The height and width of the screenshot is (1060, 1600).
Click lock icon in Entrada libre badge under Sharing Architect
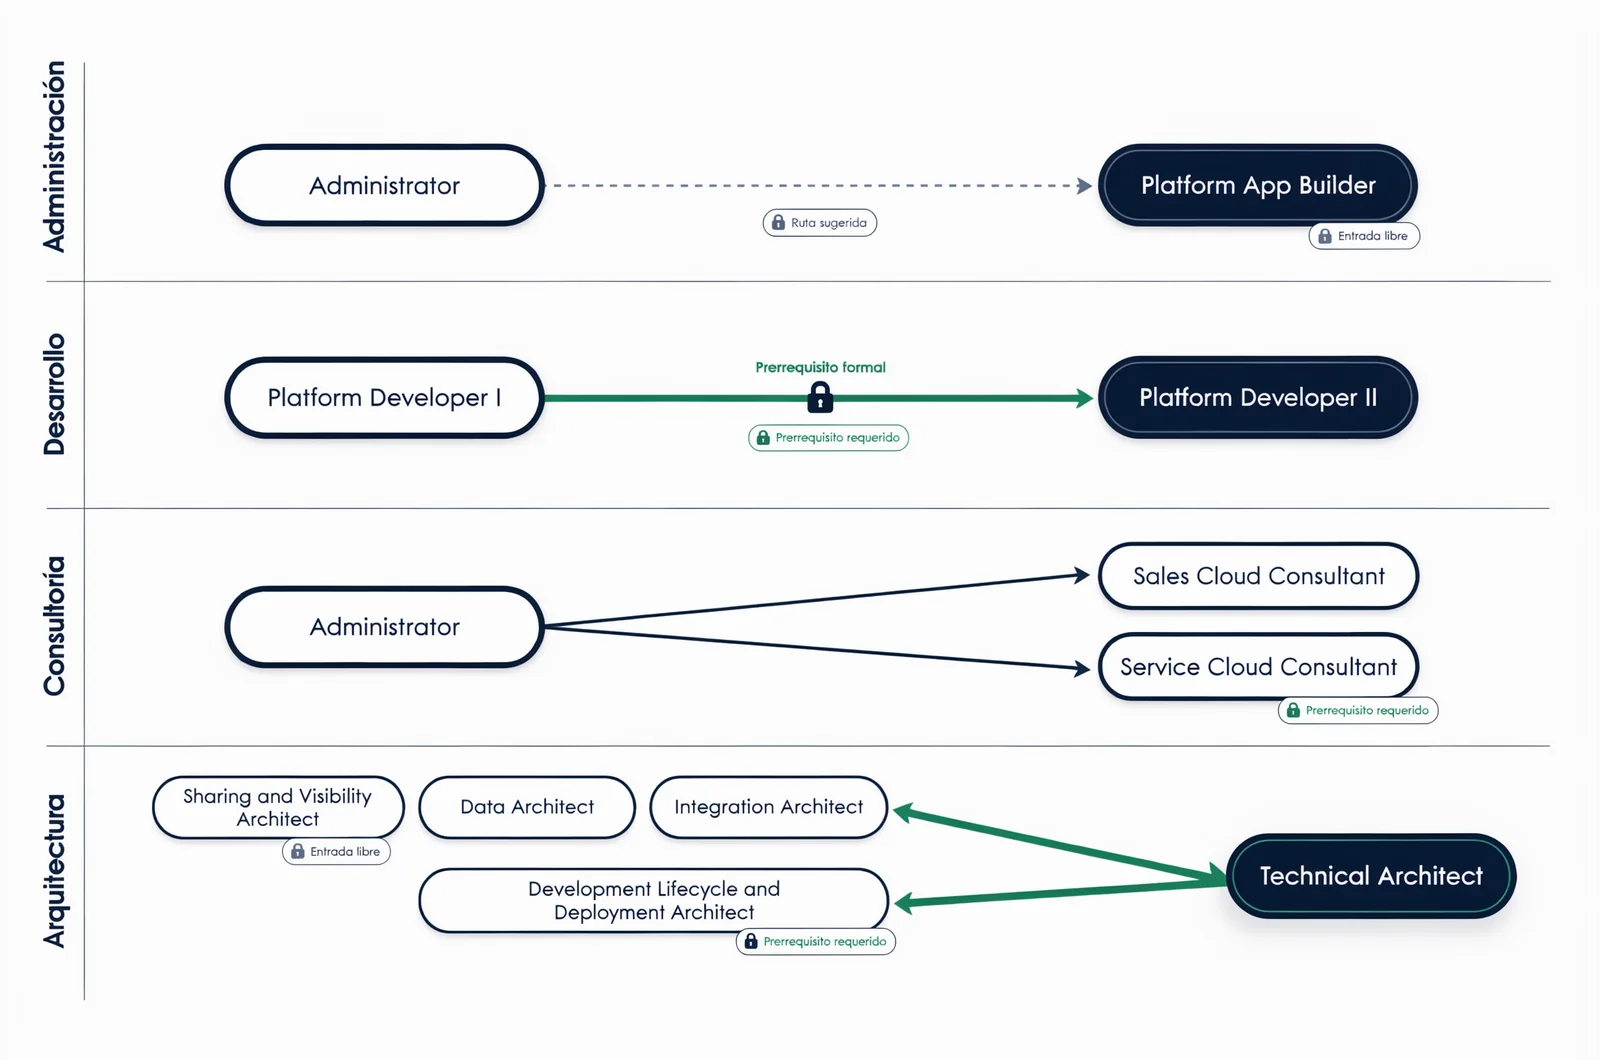coord(297,852)
